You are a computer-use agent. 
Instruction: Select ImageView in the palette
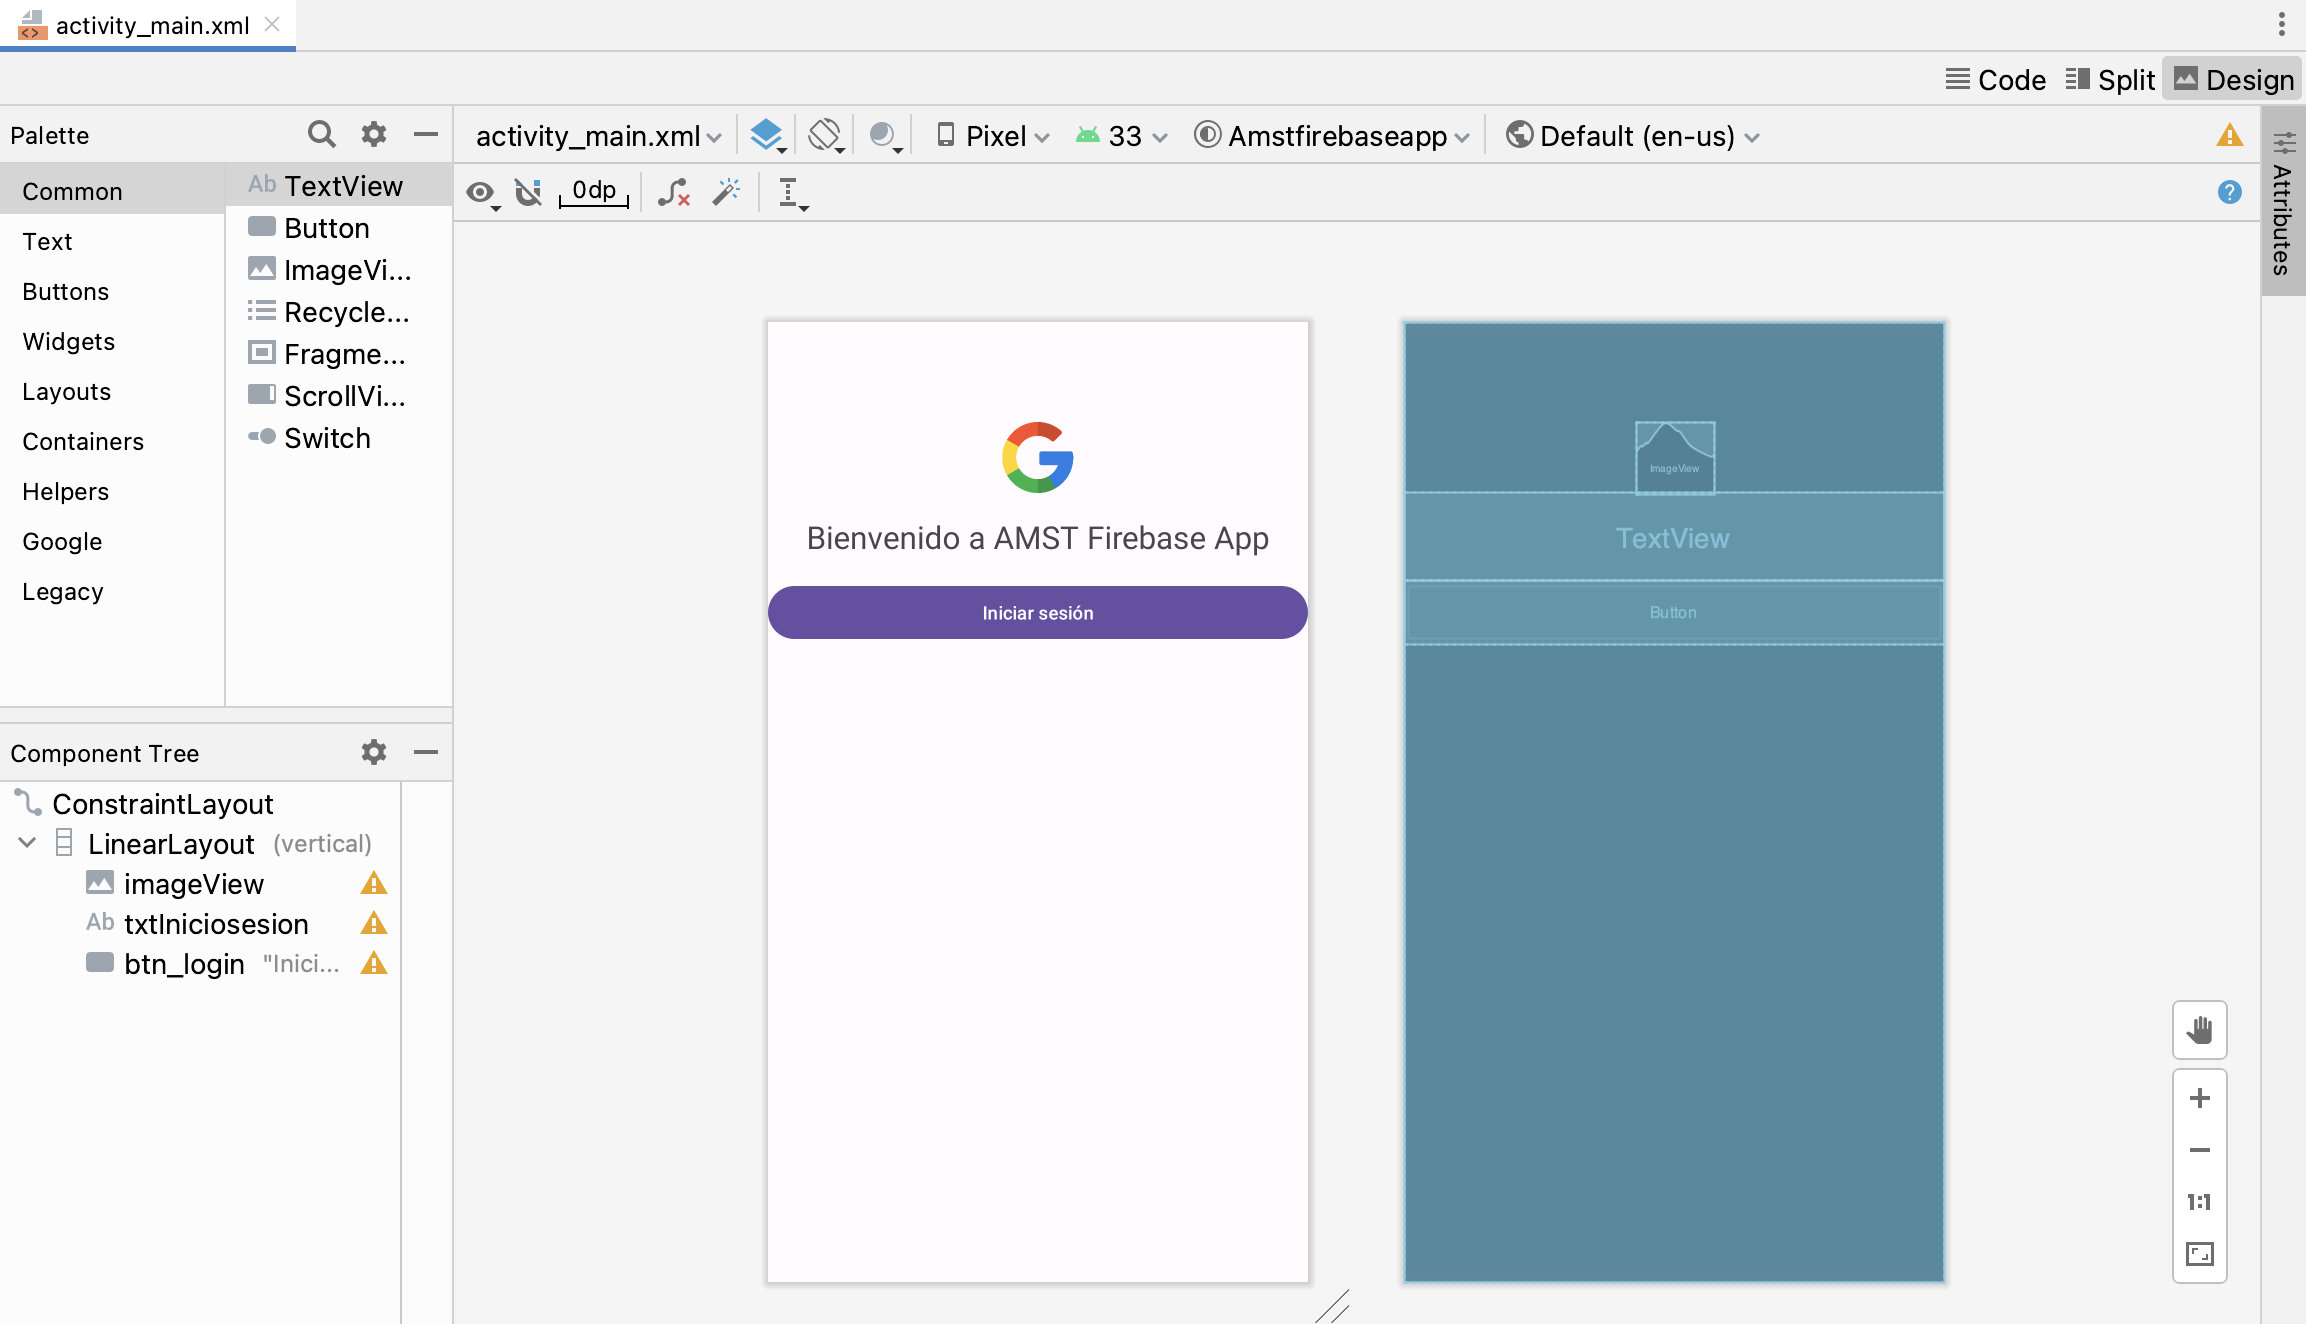click(339, 270)
